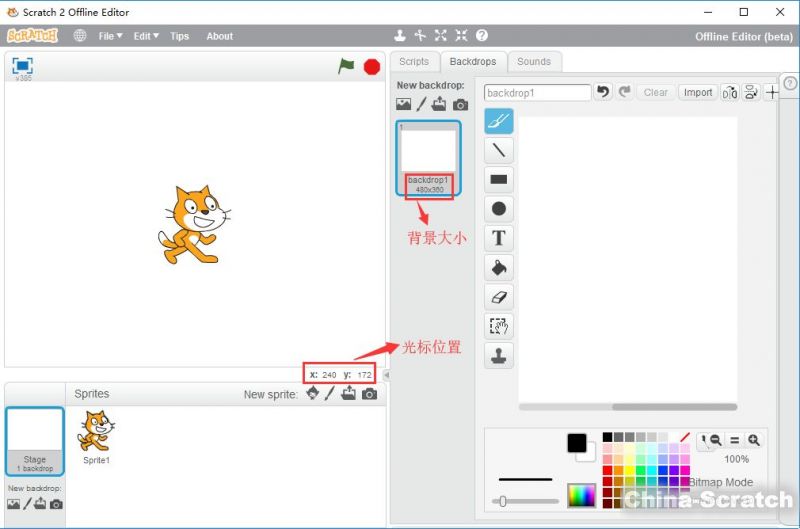800x529 pixels.
Task: Switch to the Sounds tab
Action: (x=534, y=62)
